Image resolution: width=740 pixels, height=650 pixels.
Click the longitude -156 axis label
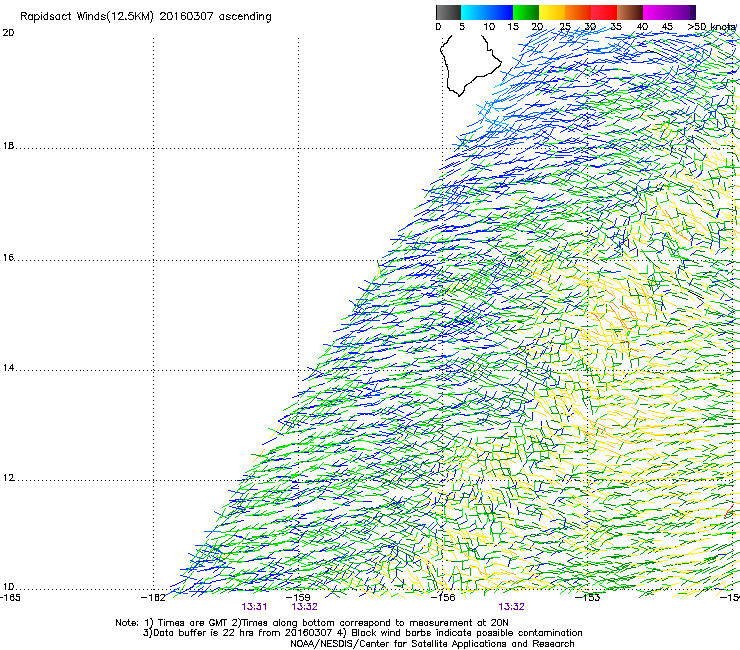[x=443, y=597]
